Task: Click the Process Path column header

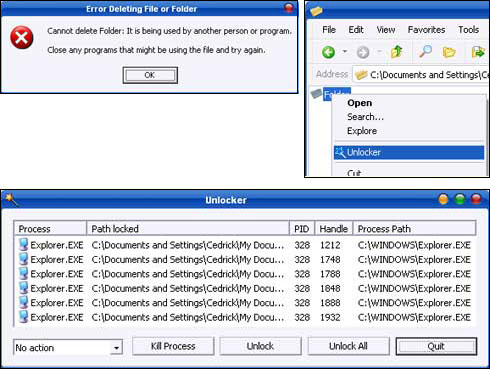Action: point(414,229)
